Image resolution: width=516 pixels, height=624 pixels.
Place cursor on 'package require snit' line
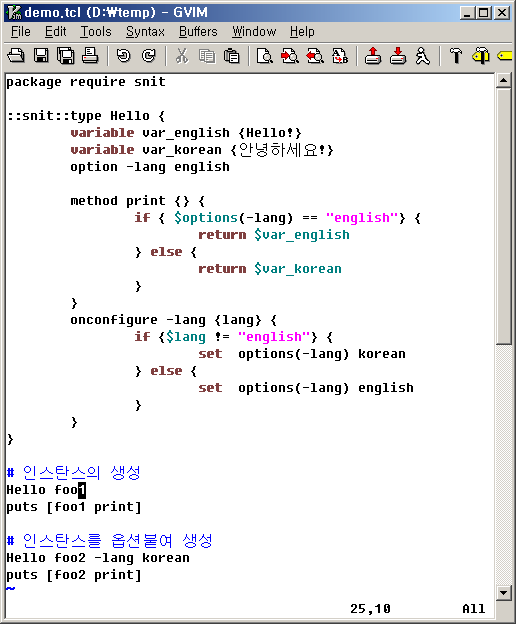pyautogui.click(x=86, y=82)
